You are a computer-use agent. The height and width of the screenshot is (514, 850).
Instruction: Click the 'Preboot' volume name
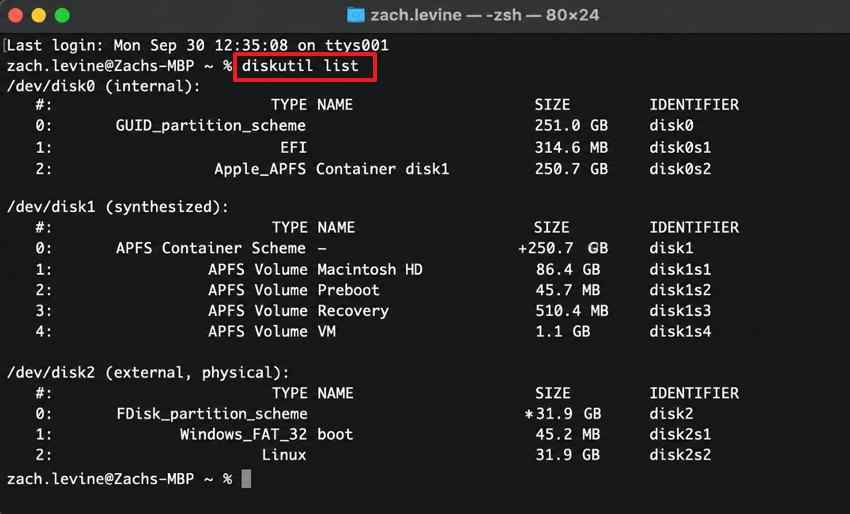coord(348,290)
